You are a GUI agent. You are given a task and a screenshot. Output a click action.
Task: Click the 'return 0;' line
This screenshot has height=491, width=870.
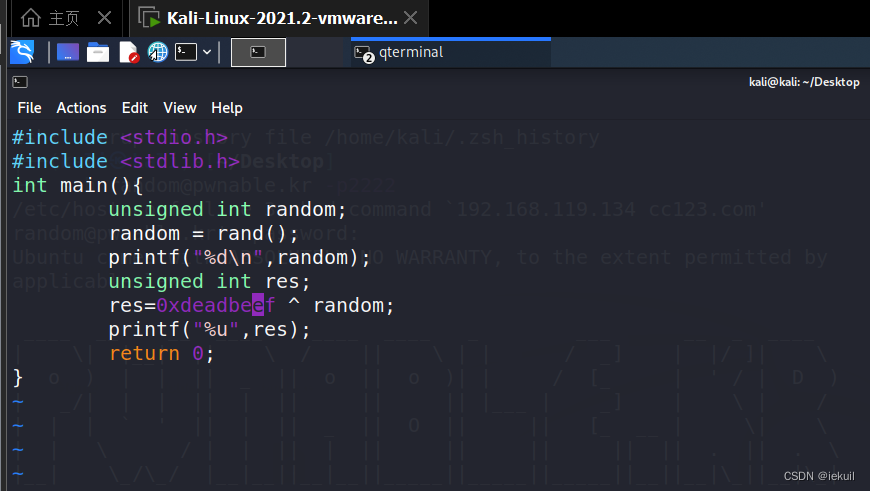point(161,353)
